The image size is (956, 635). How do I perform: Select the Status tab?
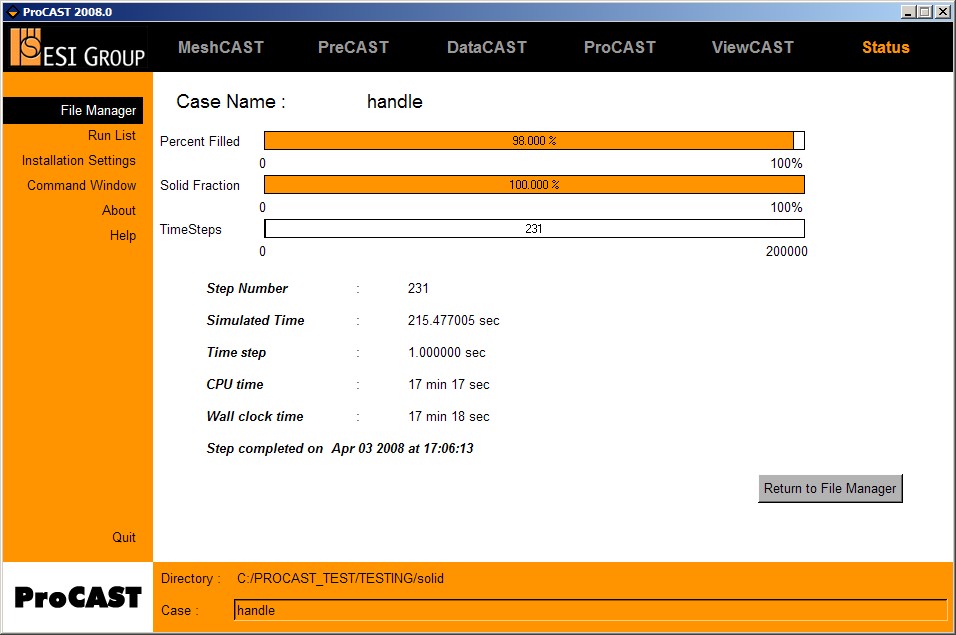[885, 48]
